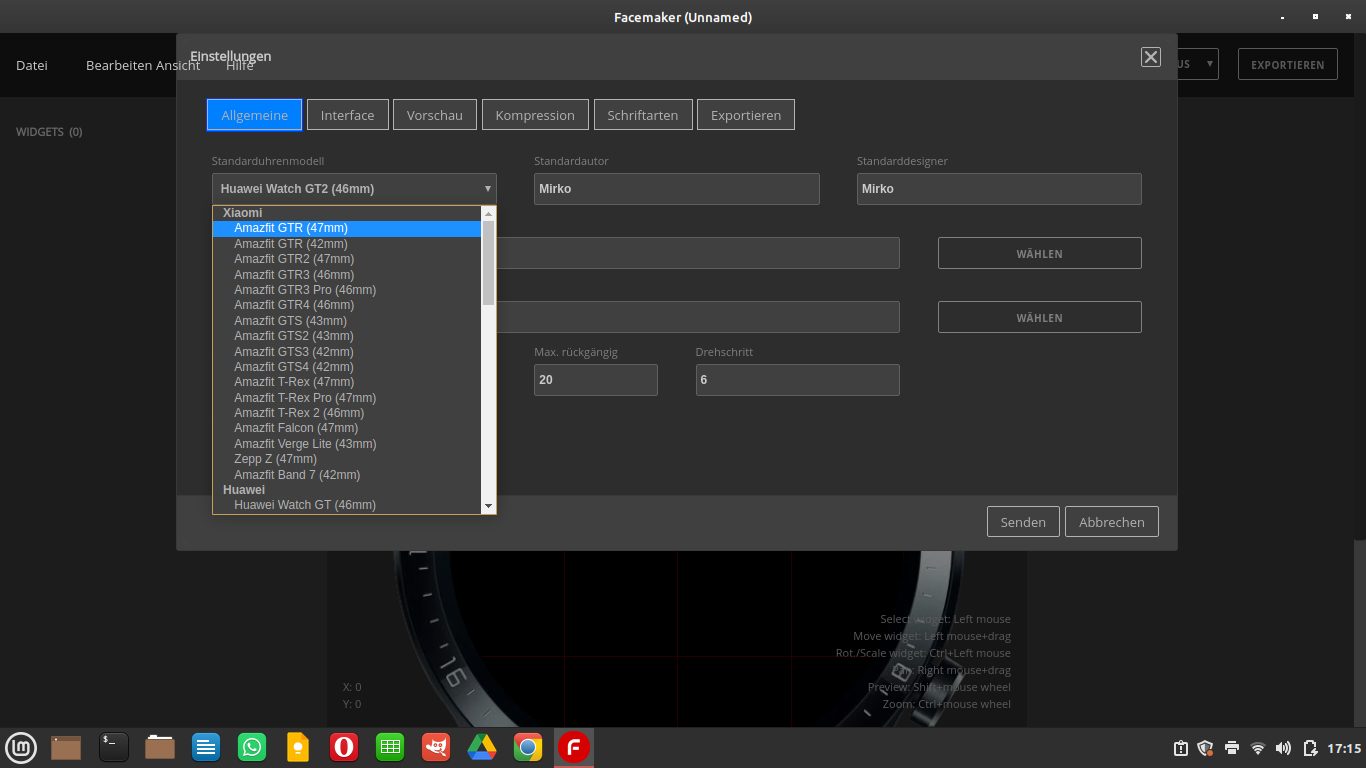Click the volume icon in system tray

pyautogui.click(x=1283, y=748)
